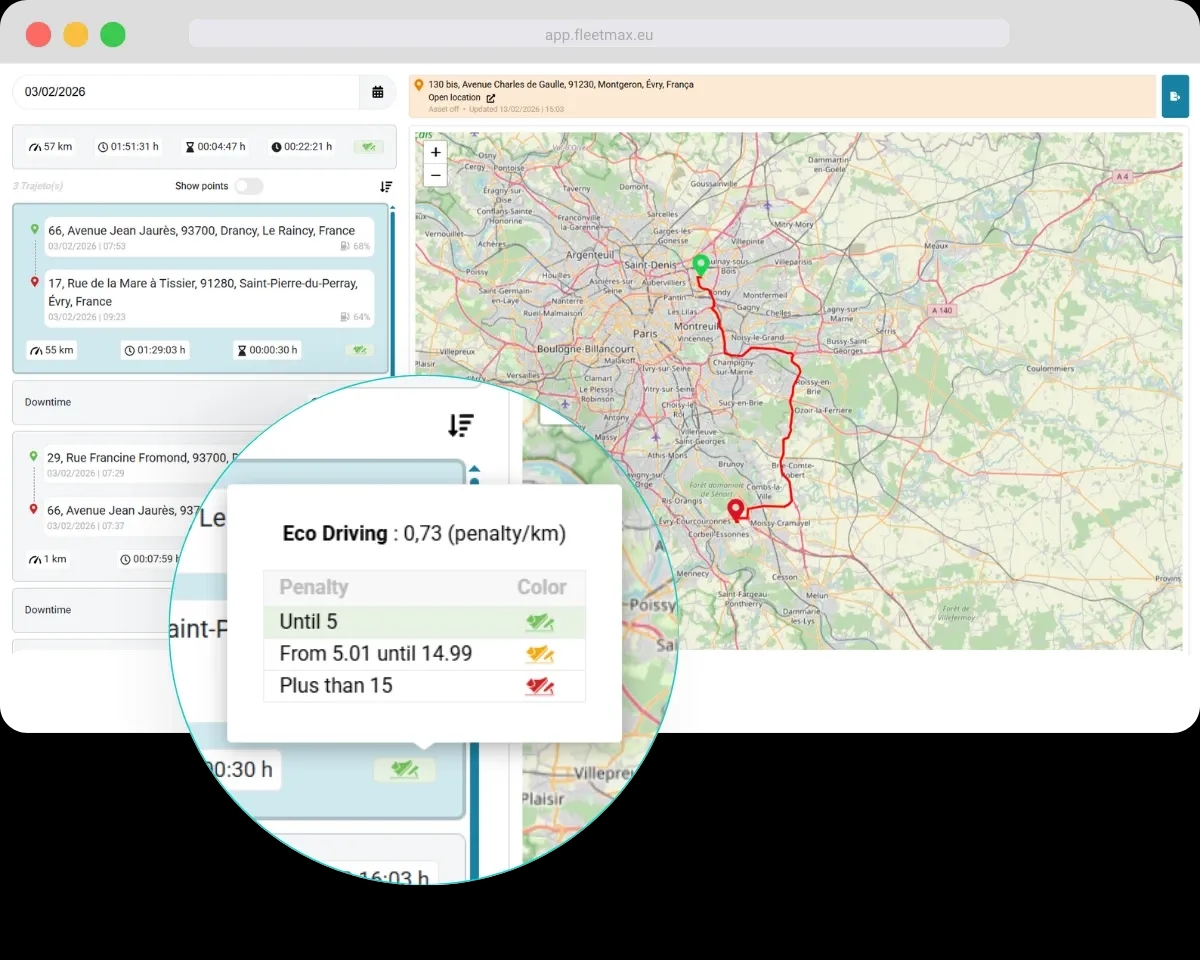Open location external-link icon
The image size is (1200, 960).
point(490,98)
